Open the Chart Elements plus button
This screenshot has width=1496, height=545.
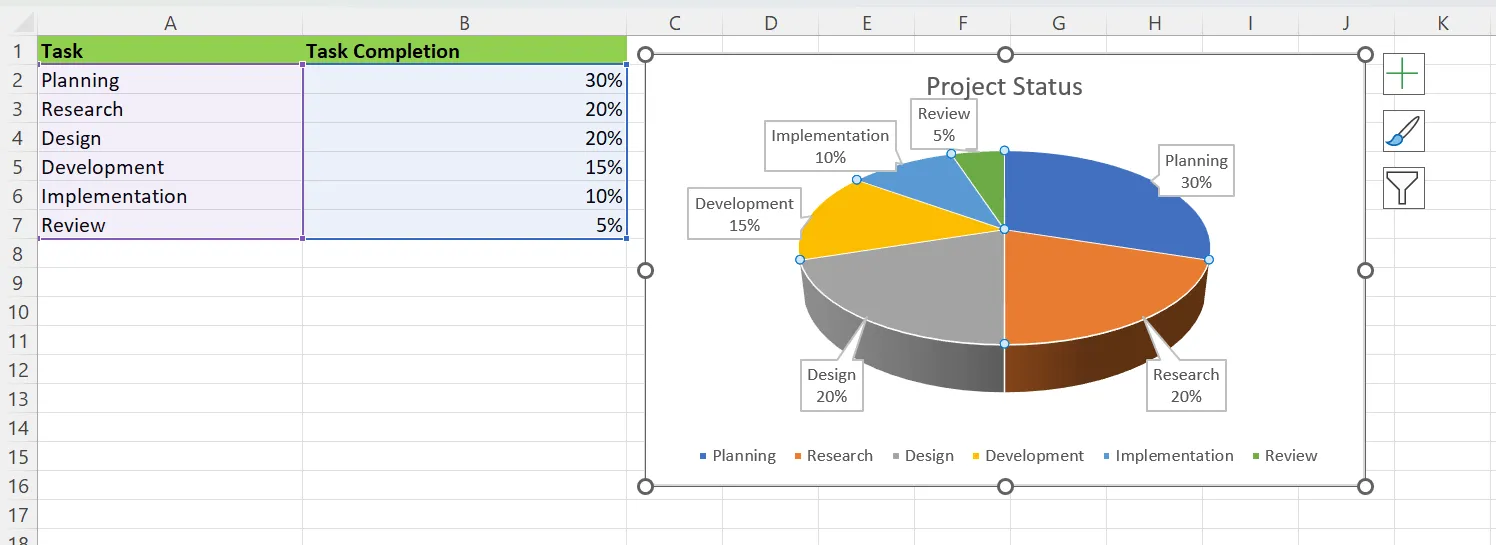[1403, 74]
